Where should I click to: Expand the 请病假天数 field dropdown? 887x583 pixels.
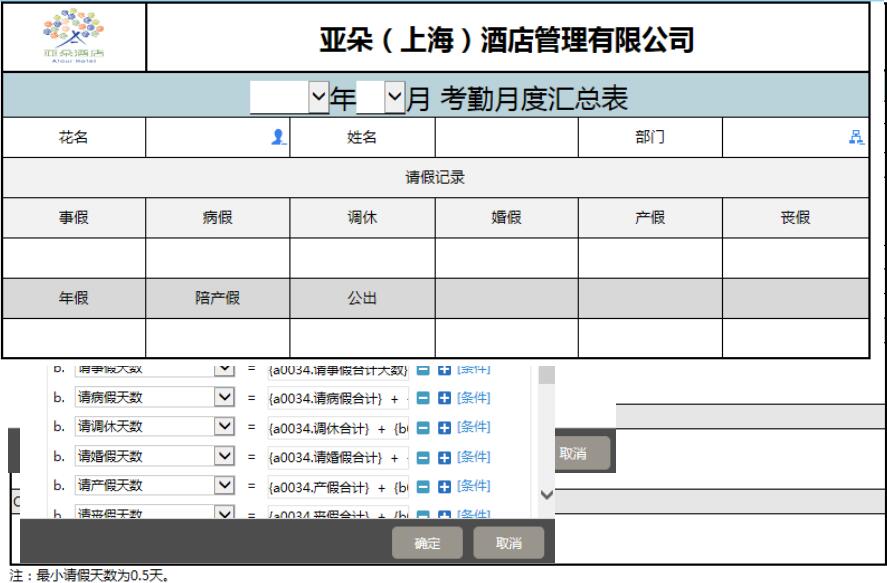pos(225,397)
